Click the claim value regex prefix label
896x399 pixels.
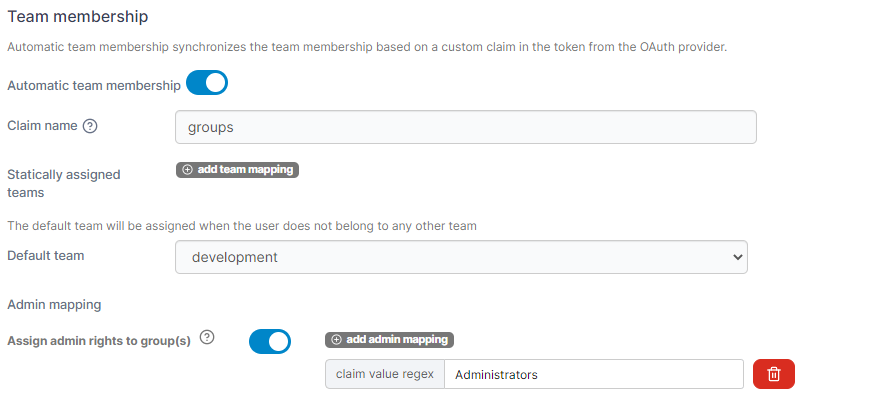(x=385, y=374)
